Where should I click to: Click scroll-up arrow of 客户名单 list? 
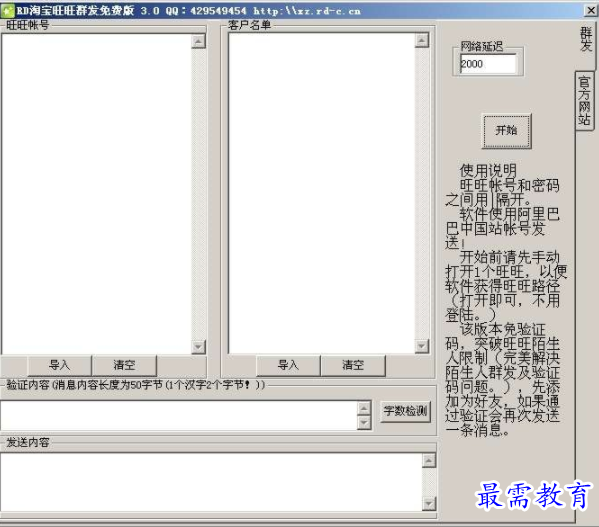coord(422,40)
